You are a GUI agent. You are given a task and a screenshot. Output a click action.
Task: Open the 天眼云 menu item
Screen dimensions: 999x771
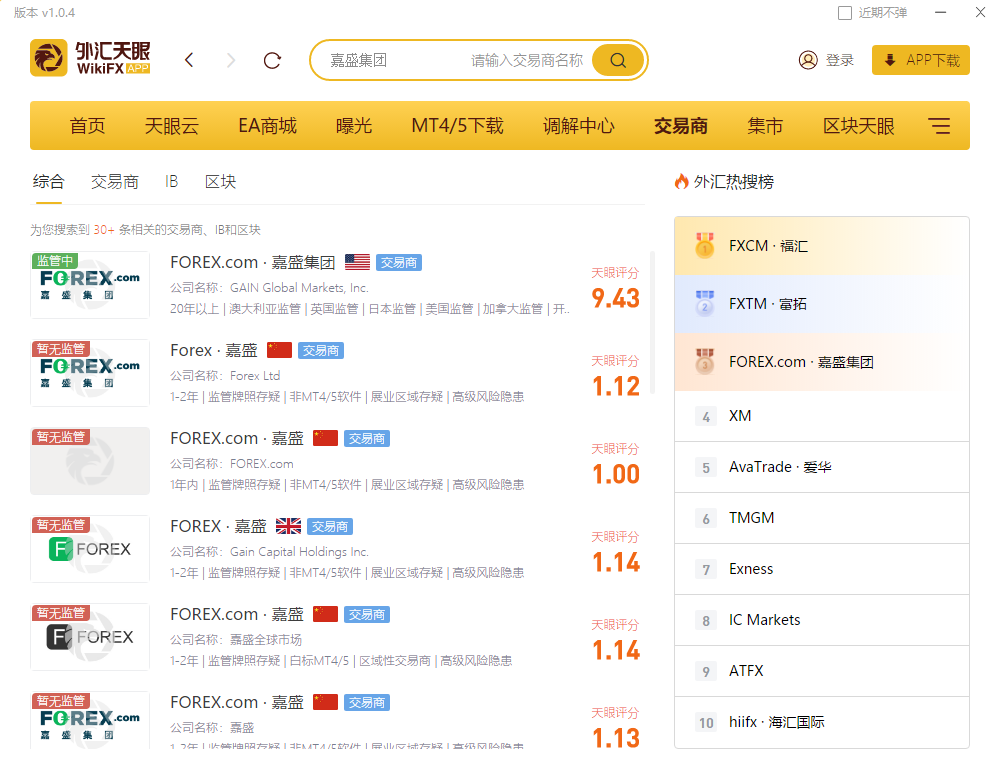[171, 126]
